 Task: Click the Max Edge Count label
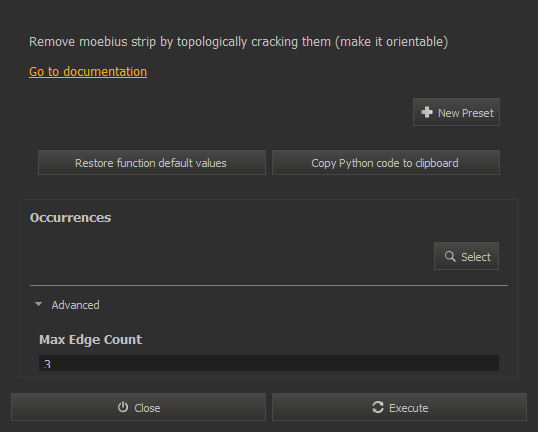90,339
